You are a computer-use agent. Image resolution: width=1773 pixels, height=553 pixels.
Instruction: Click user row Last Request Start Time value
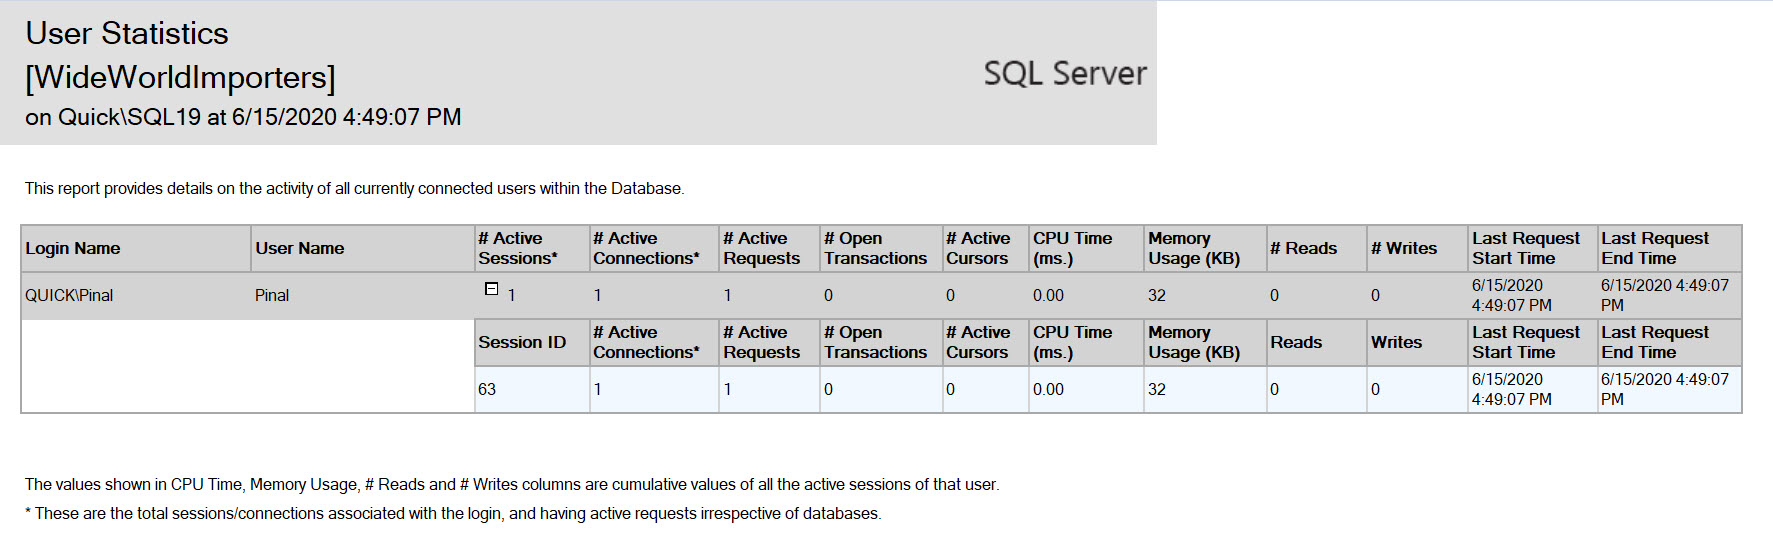click(x=1512, y=296)
